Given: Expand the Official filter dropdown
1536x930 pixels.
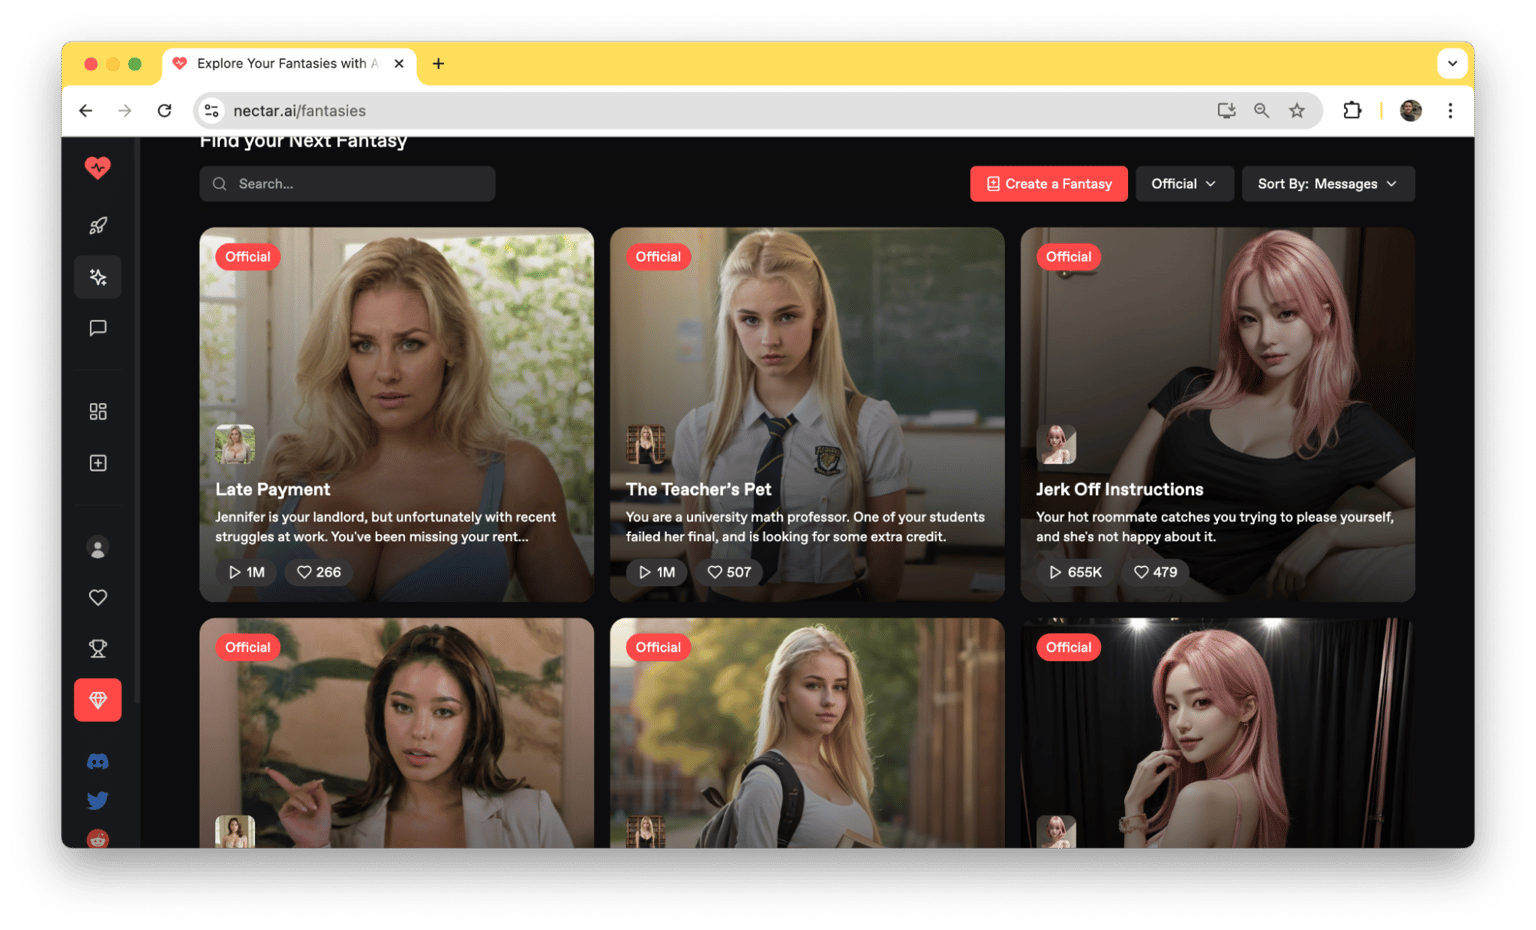Looking at the screenshot, I should pos(1184,184).
